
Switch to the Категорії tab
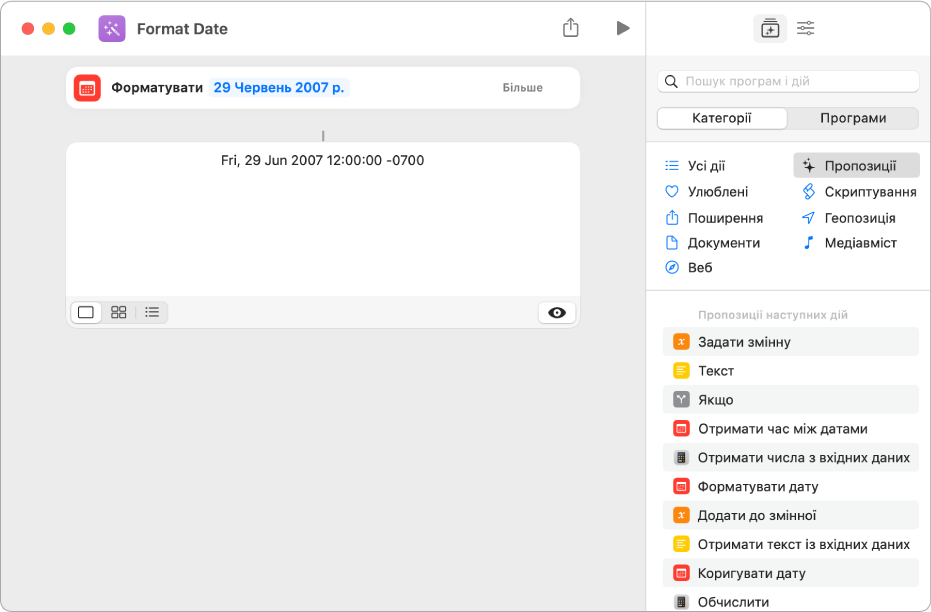722,118
